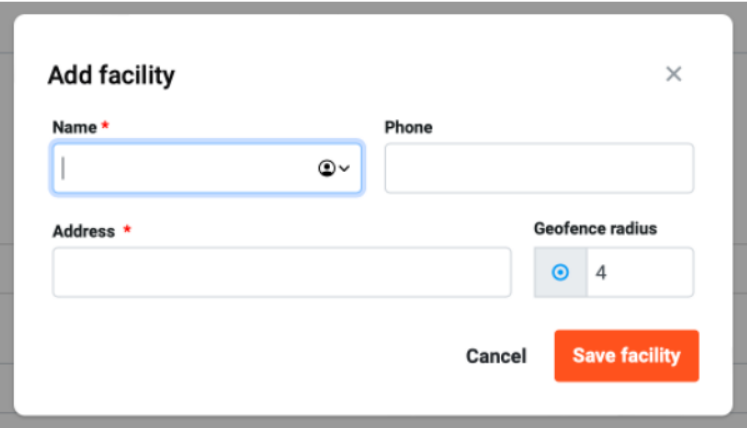747x428 pixels.
Task: Click the contact autofill icon in Name field
Action: pos(327,168)
